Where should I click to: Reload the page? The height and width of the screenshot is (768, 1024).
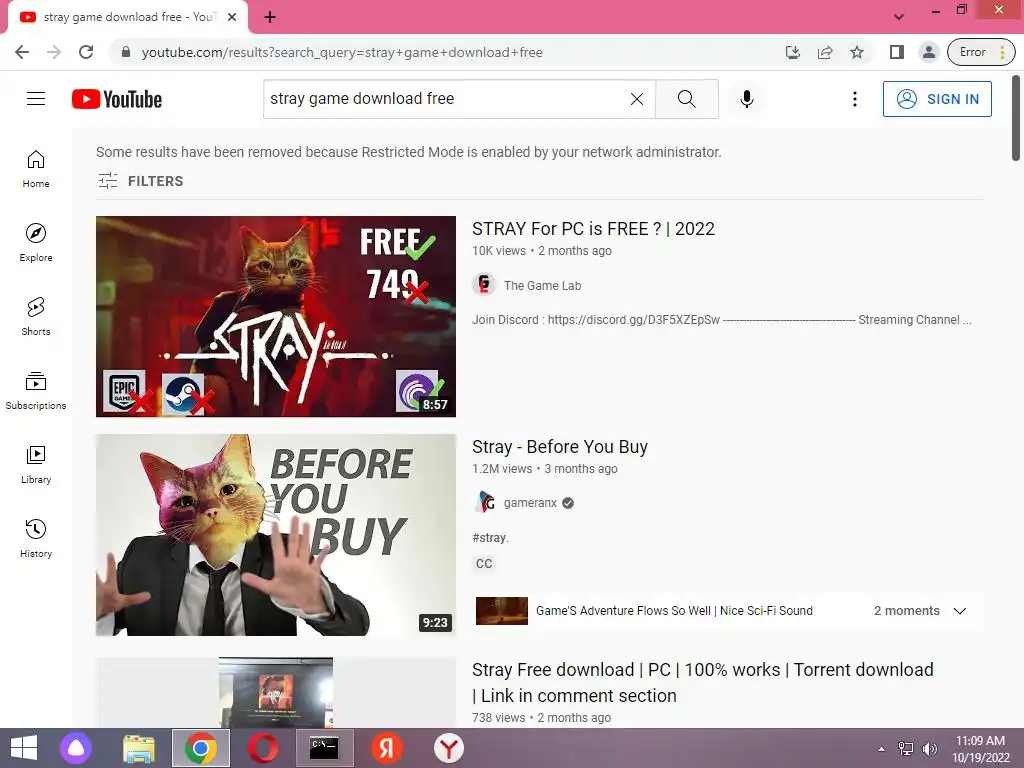pyautogui.click(x=86, y=52)
